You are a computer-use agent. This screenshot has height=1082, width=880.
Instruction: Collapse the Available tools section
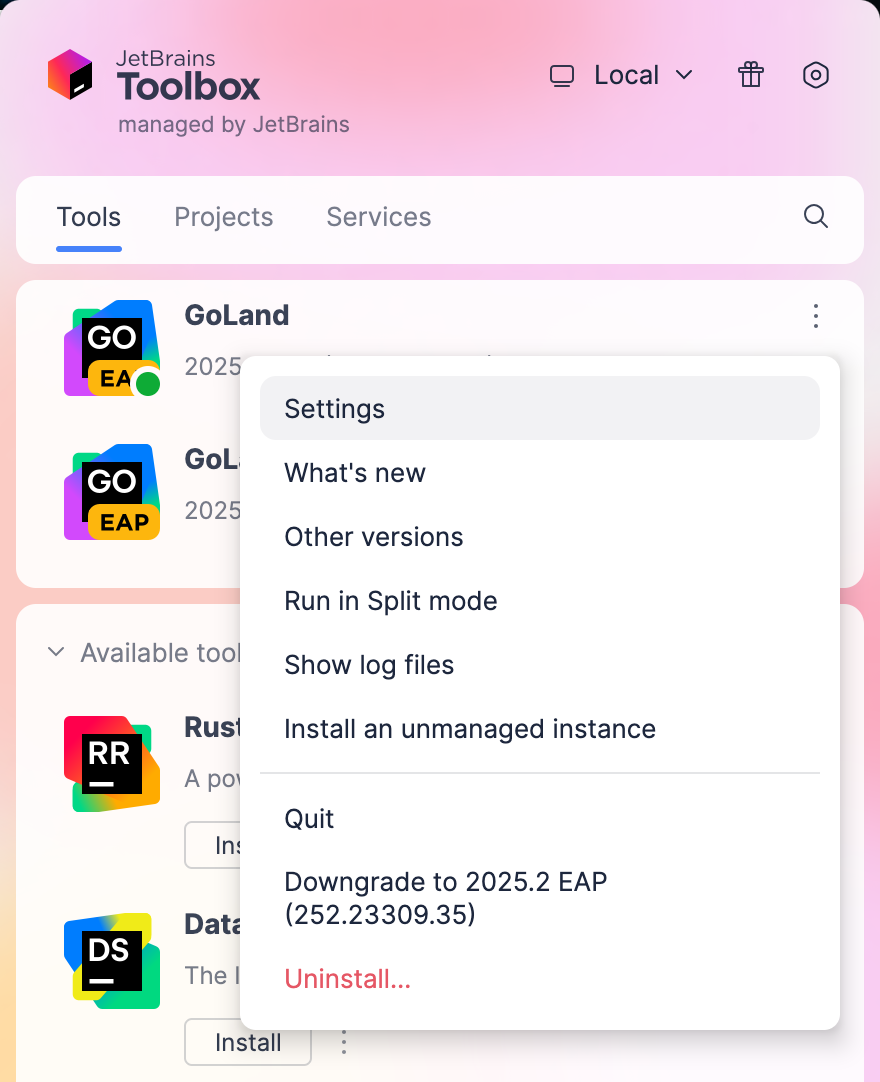point(56,652)
